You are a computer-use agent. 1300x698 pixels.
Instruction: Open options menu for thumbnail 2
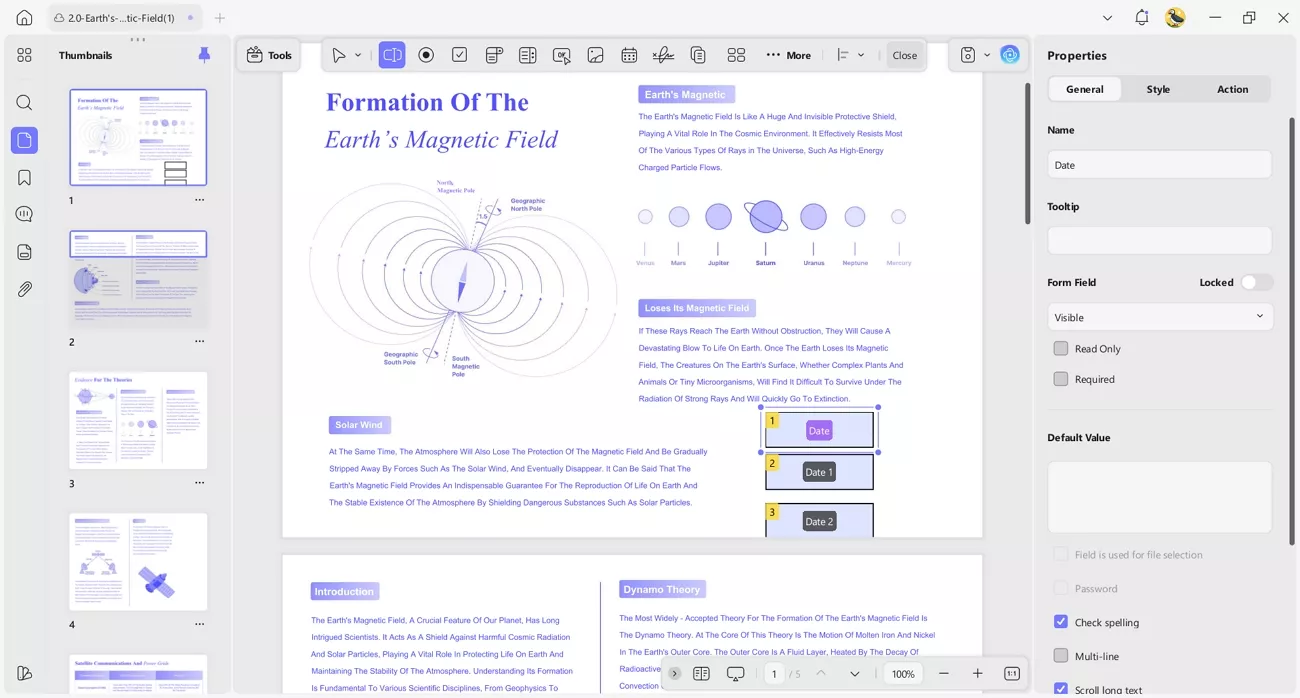point(199,341)
